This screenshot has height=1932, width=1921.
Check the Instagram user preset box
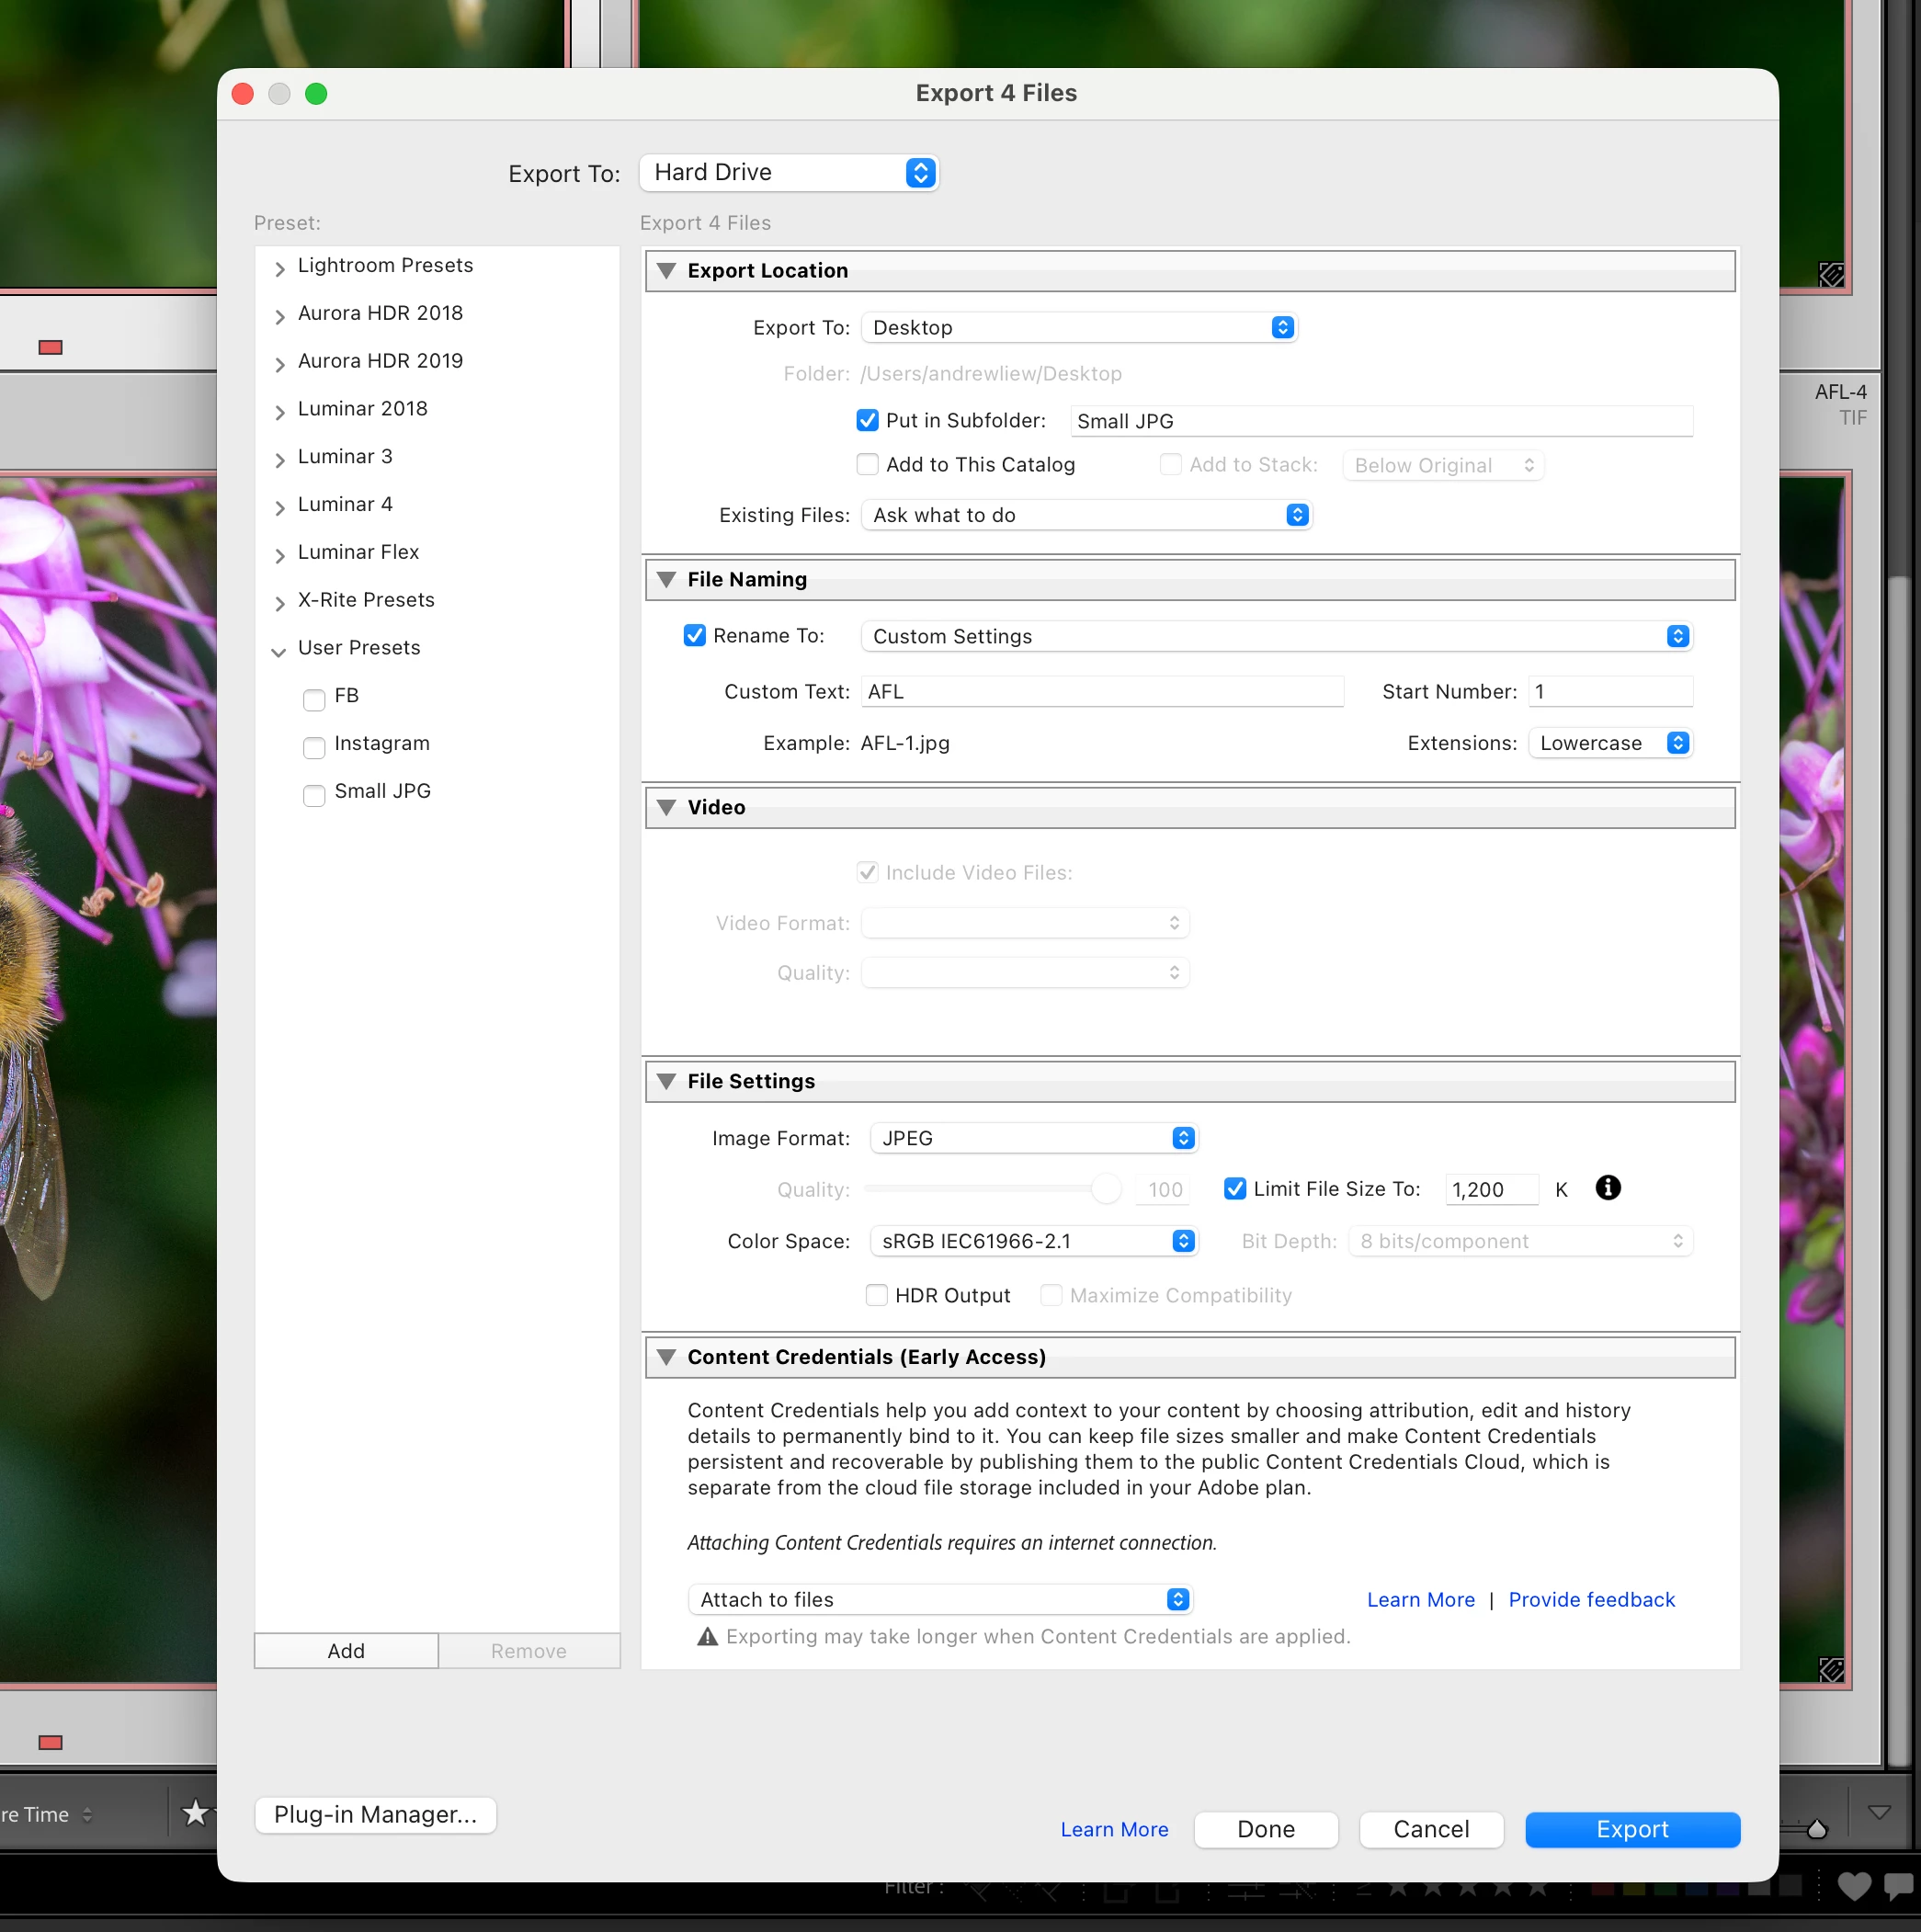314,747
